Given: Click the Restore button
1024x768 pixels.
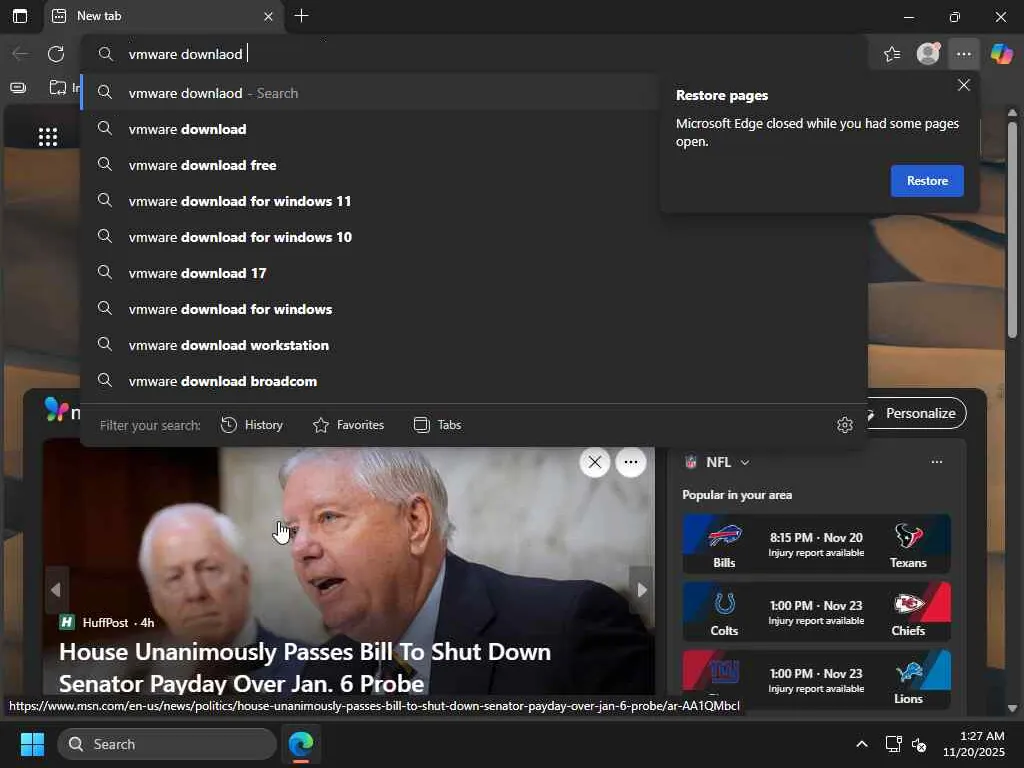Looking at the screenshot, I should point(927,181).
